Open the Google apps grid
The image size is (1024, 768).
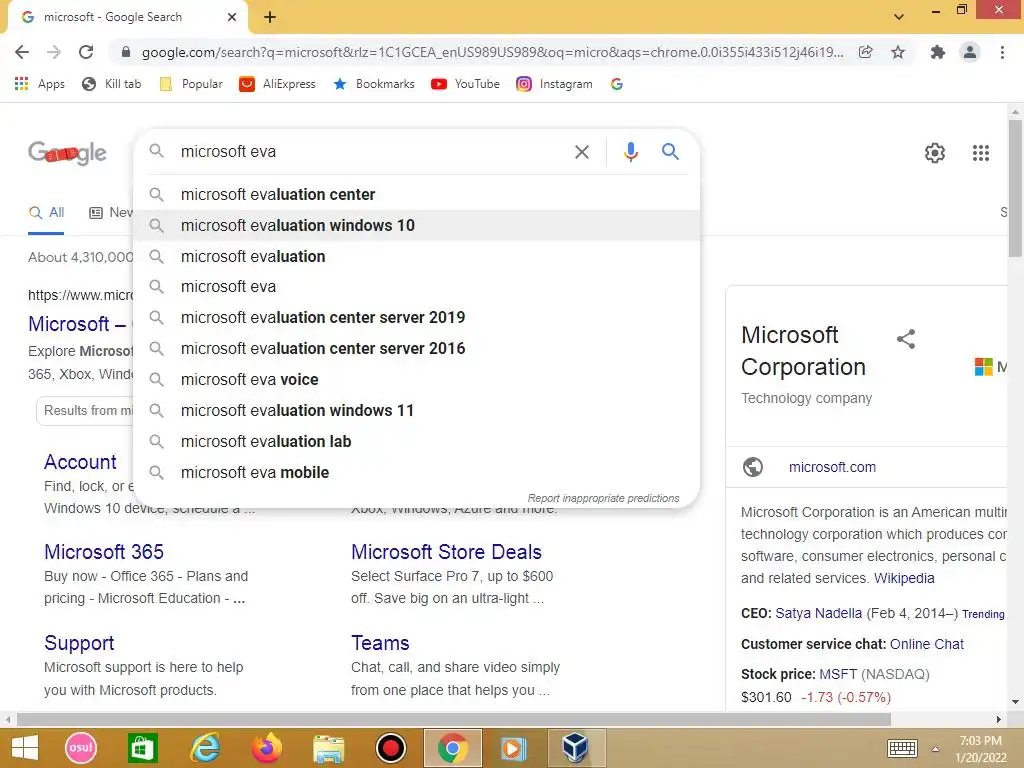(x=980, y=153)
